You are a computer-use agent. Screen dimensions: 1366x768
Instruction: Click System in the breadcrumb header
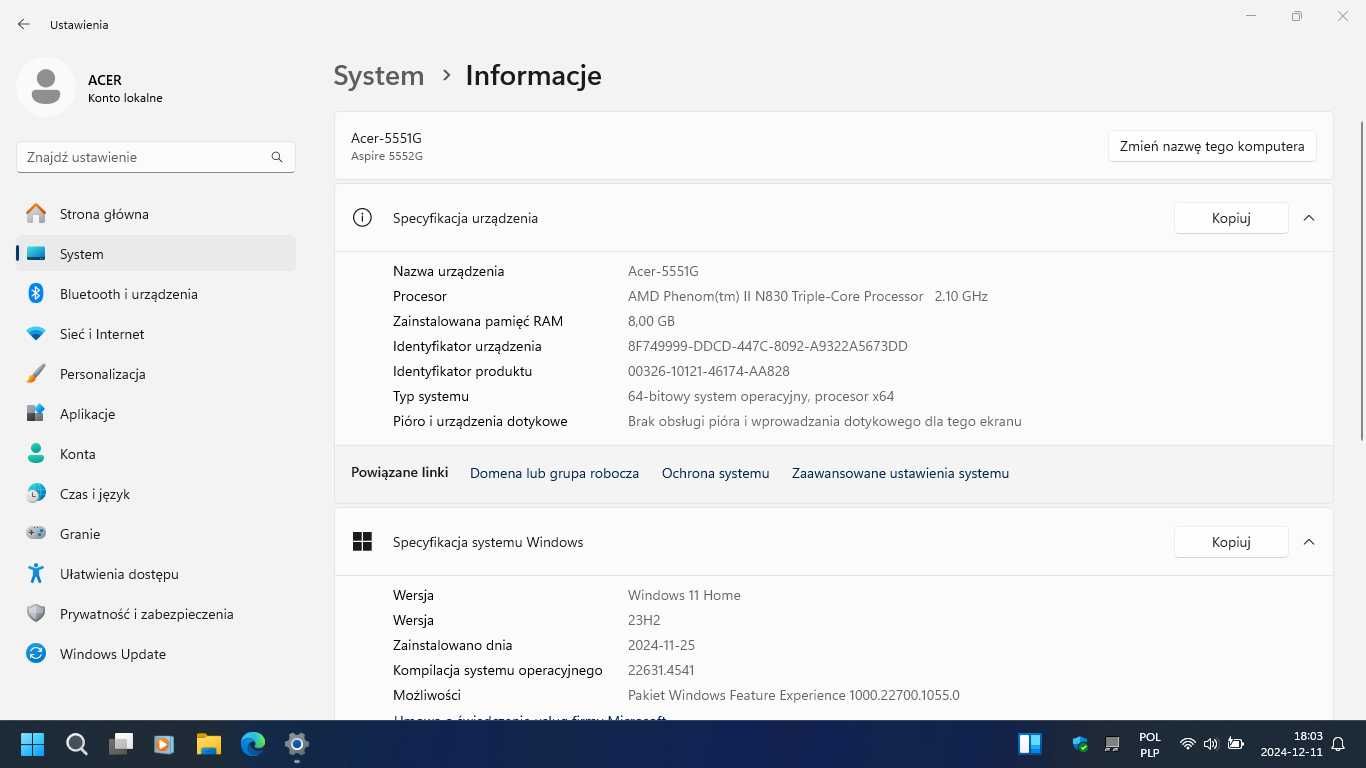(x=379, y=75)
